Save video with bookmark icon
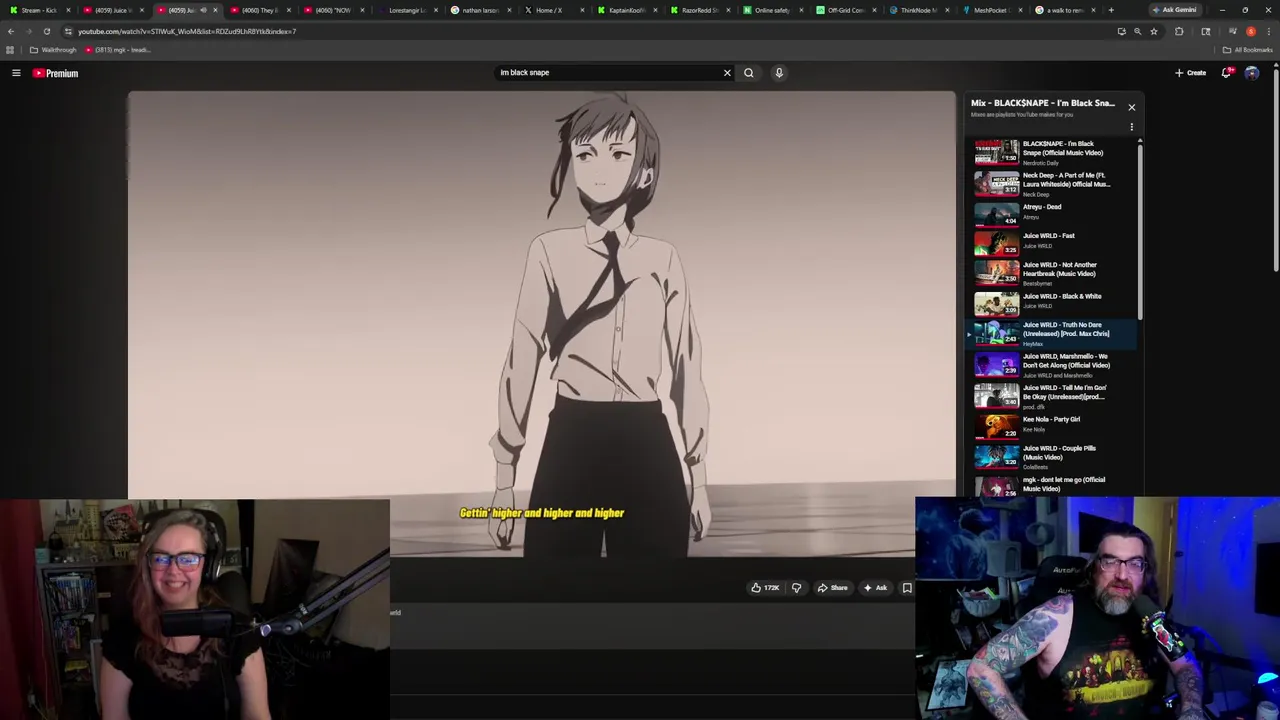Viewport: 1280px width, 720px height. click(907, 588)
